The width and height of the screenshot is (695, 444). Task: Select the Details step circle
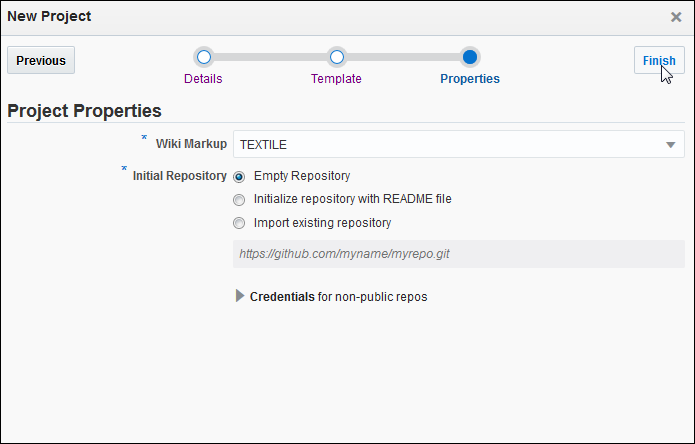click(203, 57)
